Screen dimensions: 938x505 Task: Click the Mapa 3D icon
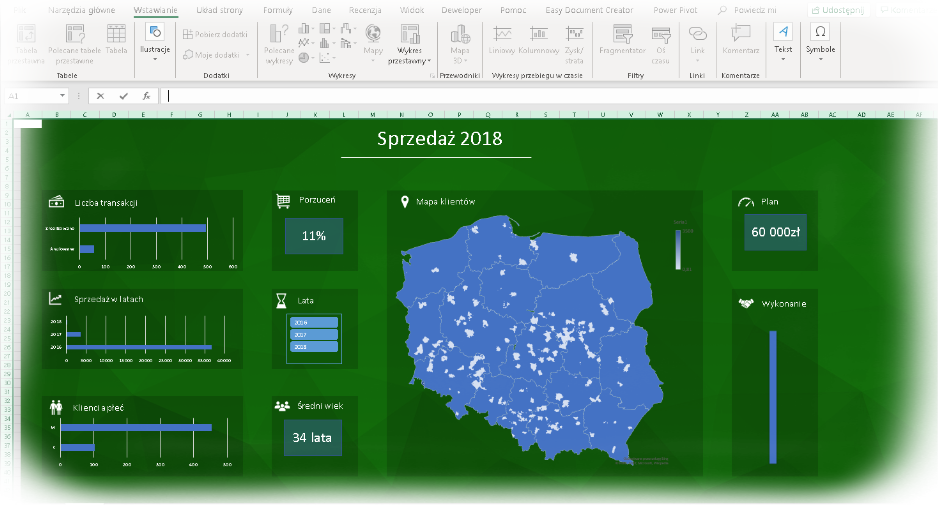point(459,39)
